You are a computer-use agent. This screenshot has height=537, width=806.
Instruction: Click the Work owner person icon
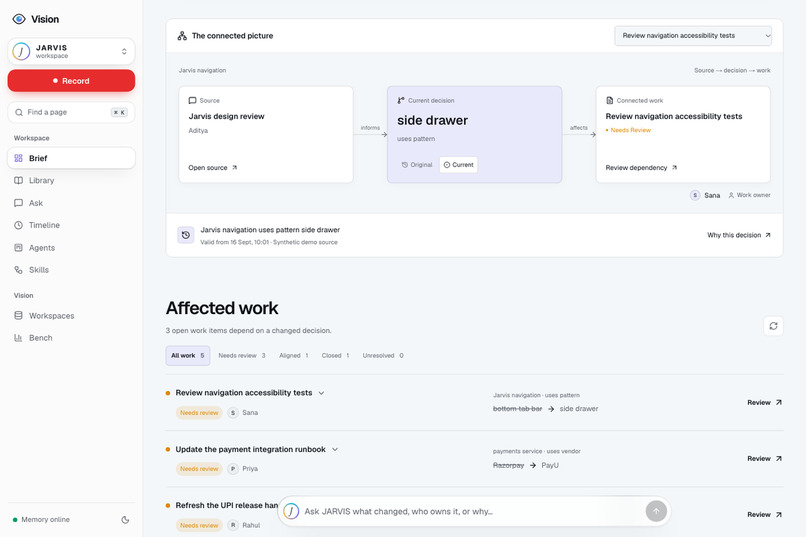tap(731, 195)
